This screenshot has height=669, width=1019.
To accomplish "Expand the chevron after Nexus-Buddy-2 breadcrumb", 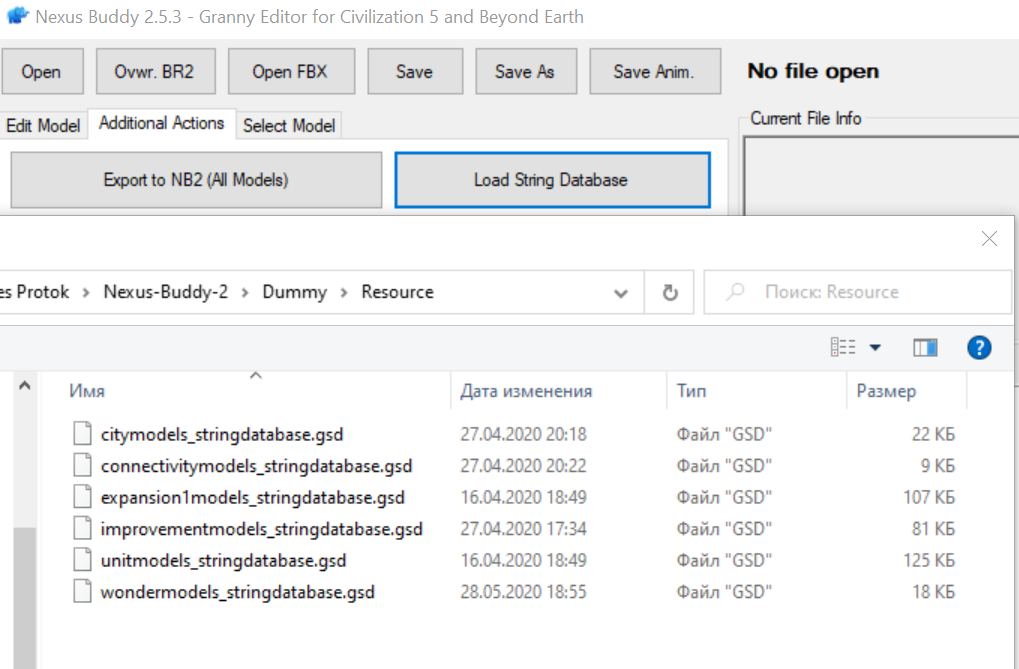I will pyautogui.click(x=245, y=293).
